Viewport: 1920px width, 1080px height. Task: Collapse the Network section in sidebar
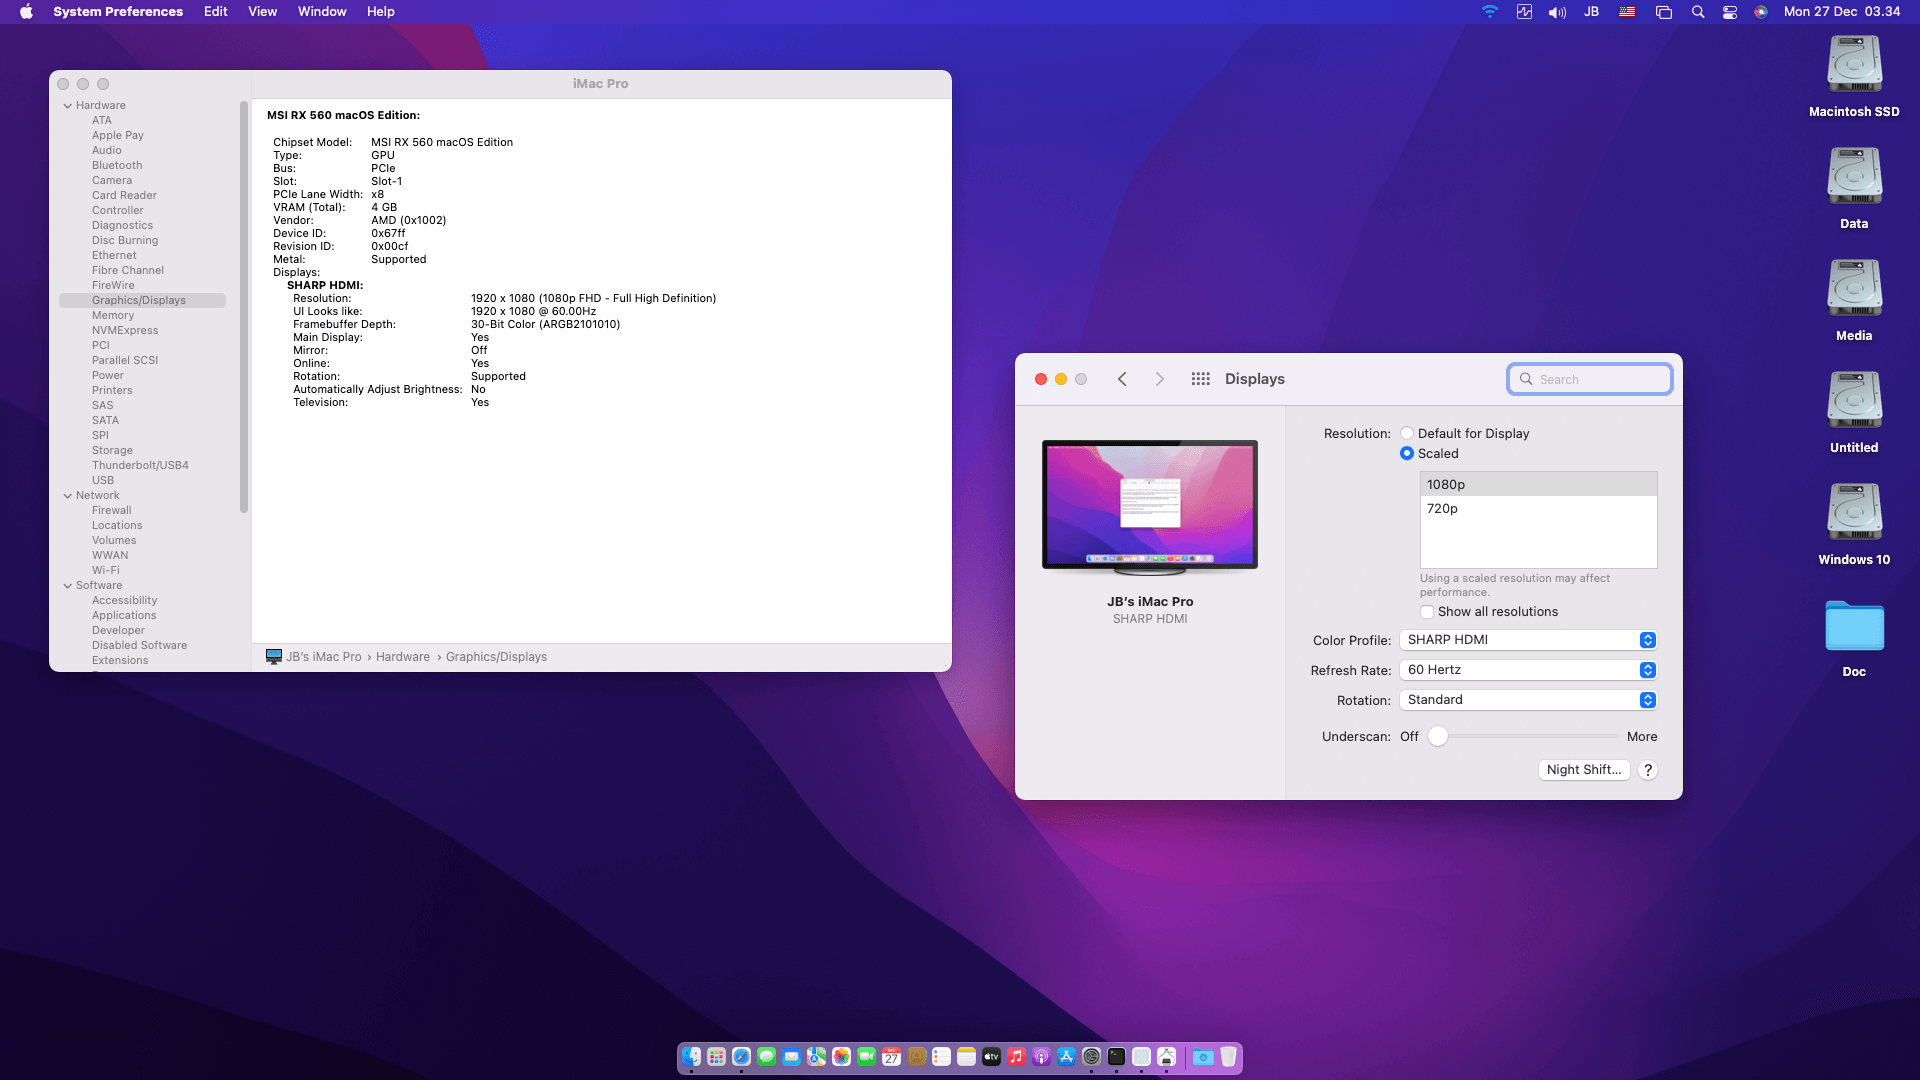click(x=68, y=496)
